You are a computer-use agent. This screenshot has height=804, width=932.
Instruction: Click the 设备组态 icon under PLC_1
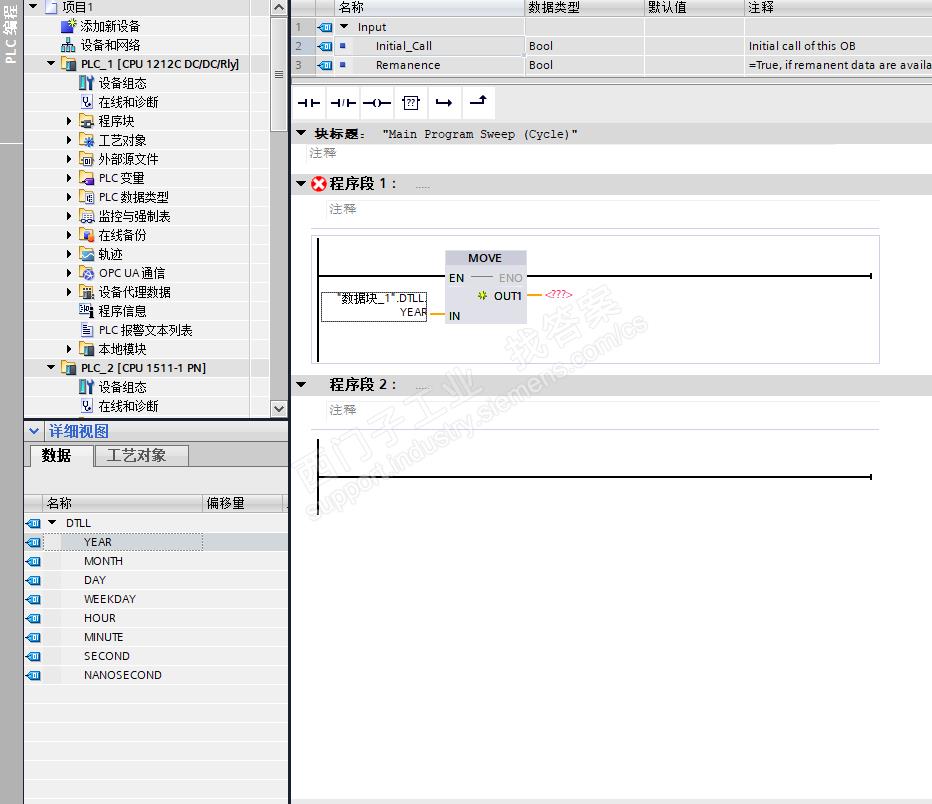(87, 83)
